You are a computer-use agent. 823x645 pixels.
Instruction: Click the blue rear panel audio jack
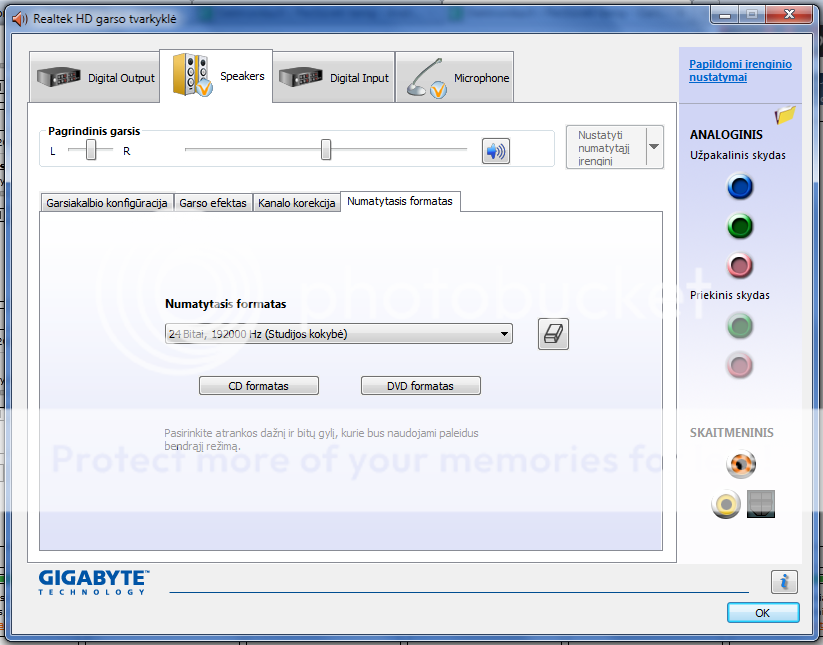coord(739,187)
